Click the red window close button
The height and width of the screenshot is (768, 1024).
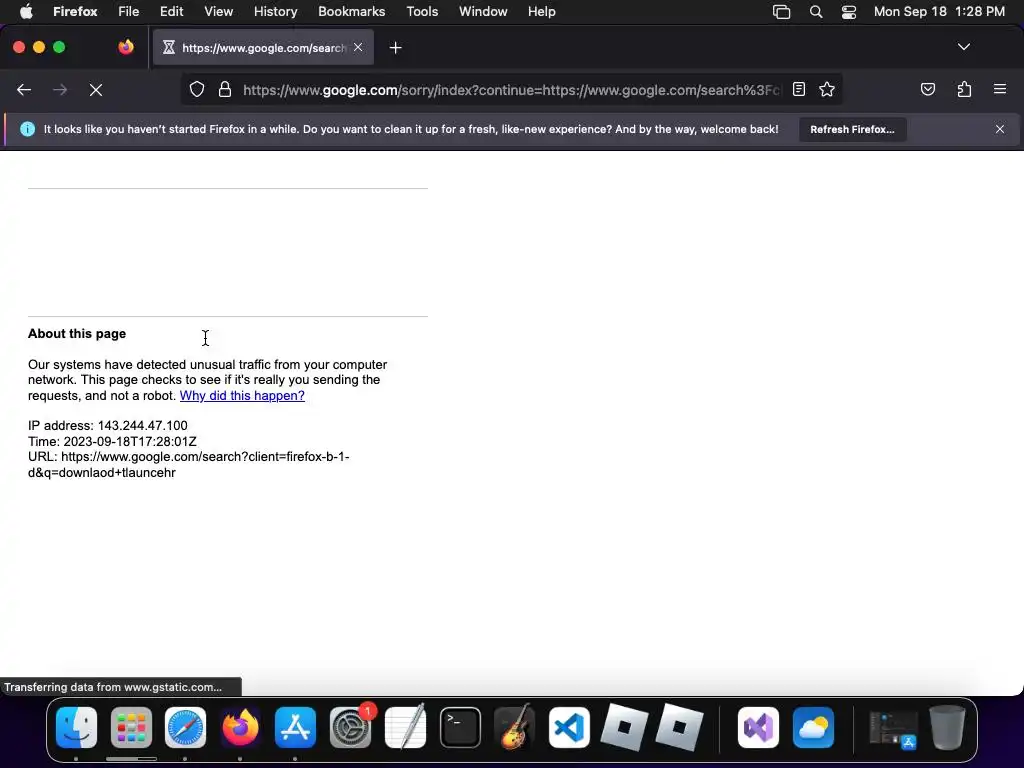(19, 47)
